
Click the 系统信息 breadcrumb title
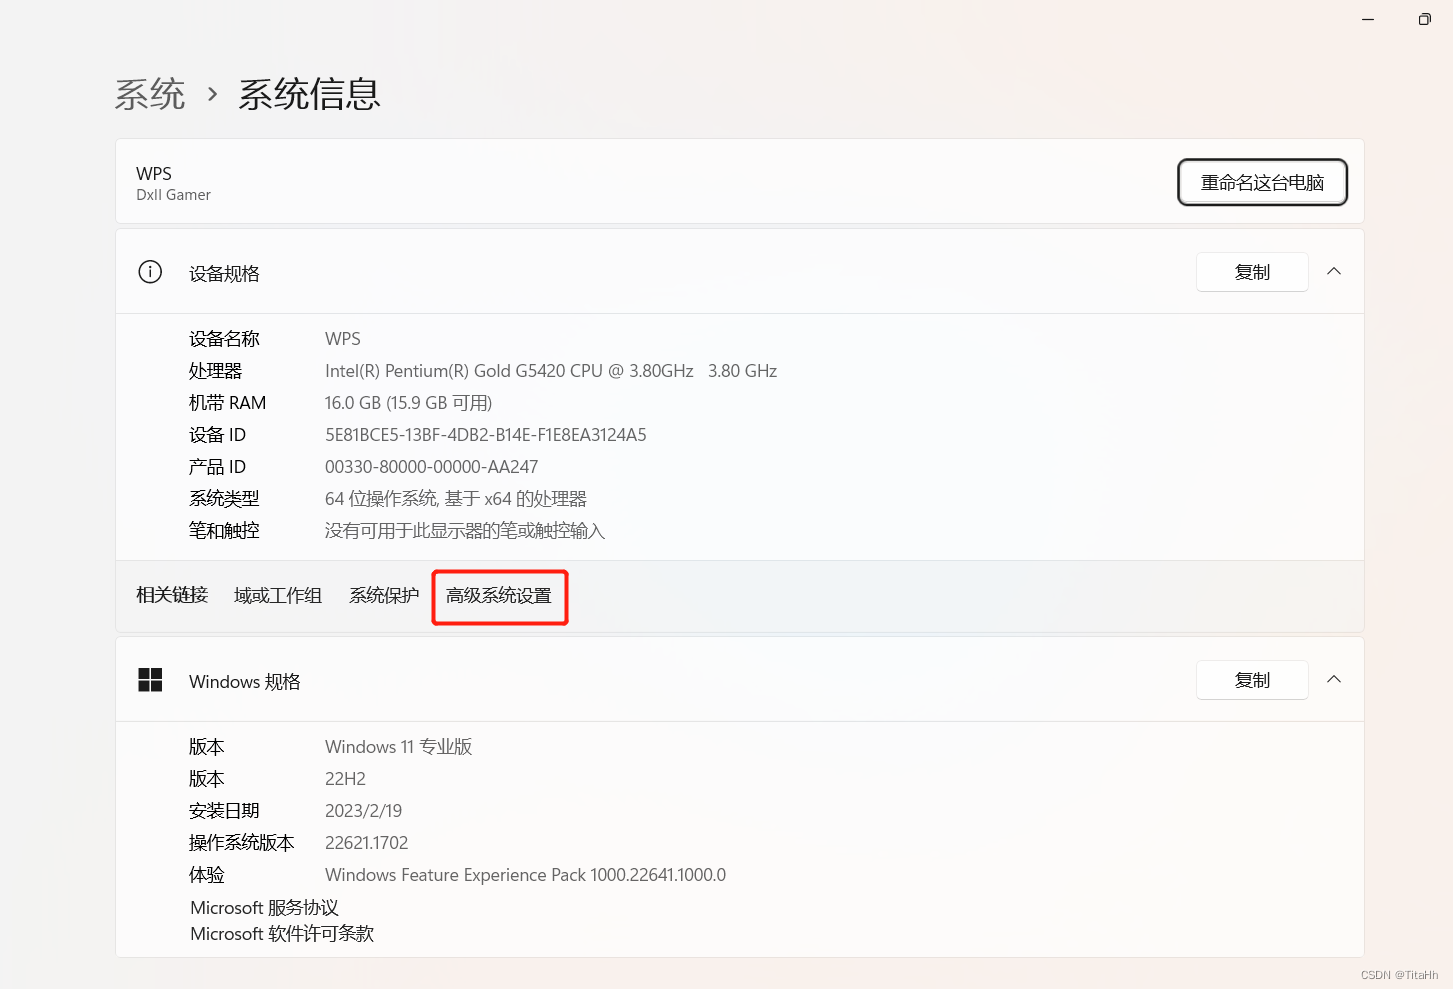tap(309, 94)
